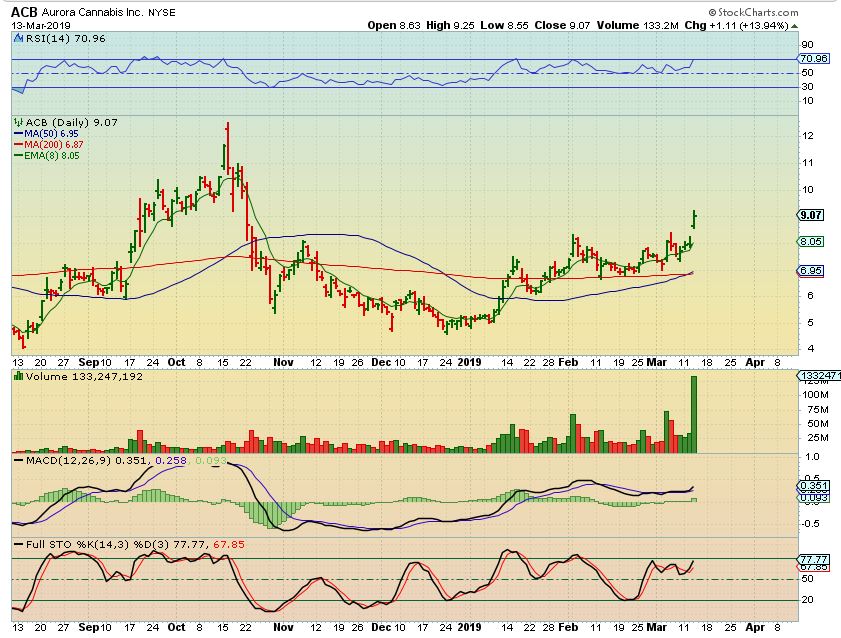Click the ACB (Daily) 9.07 legend text
841x638 pixels.
(71, 122)
